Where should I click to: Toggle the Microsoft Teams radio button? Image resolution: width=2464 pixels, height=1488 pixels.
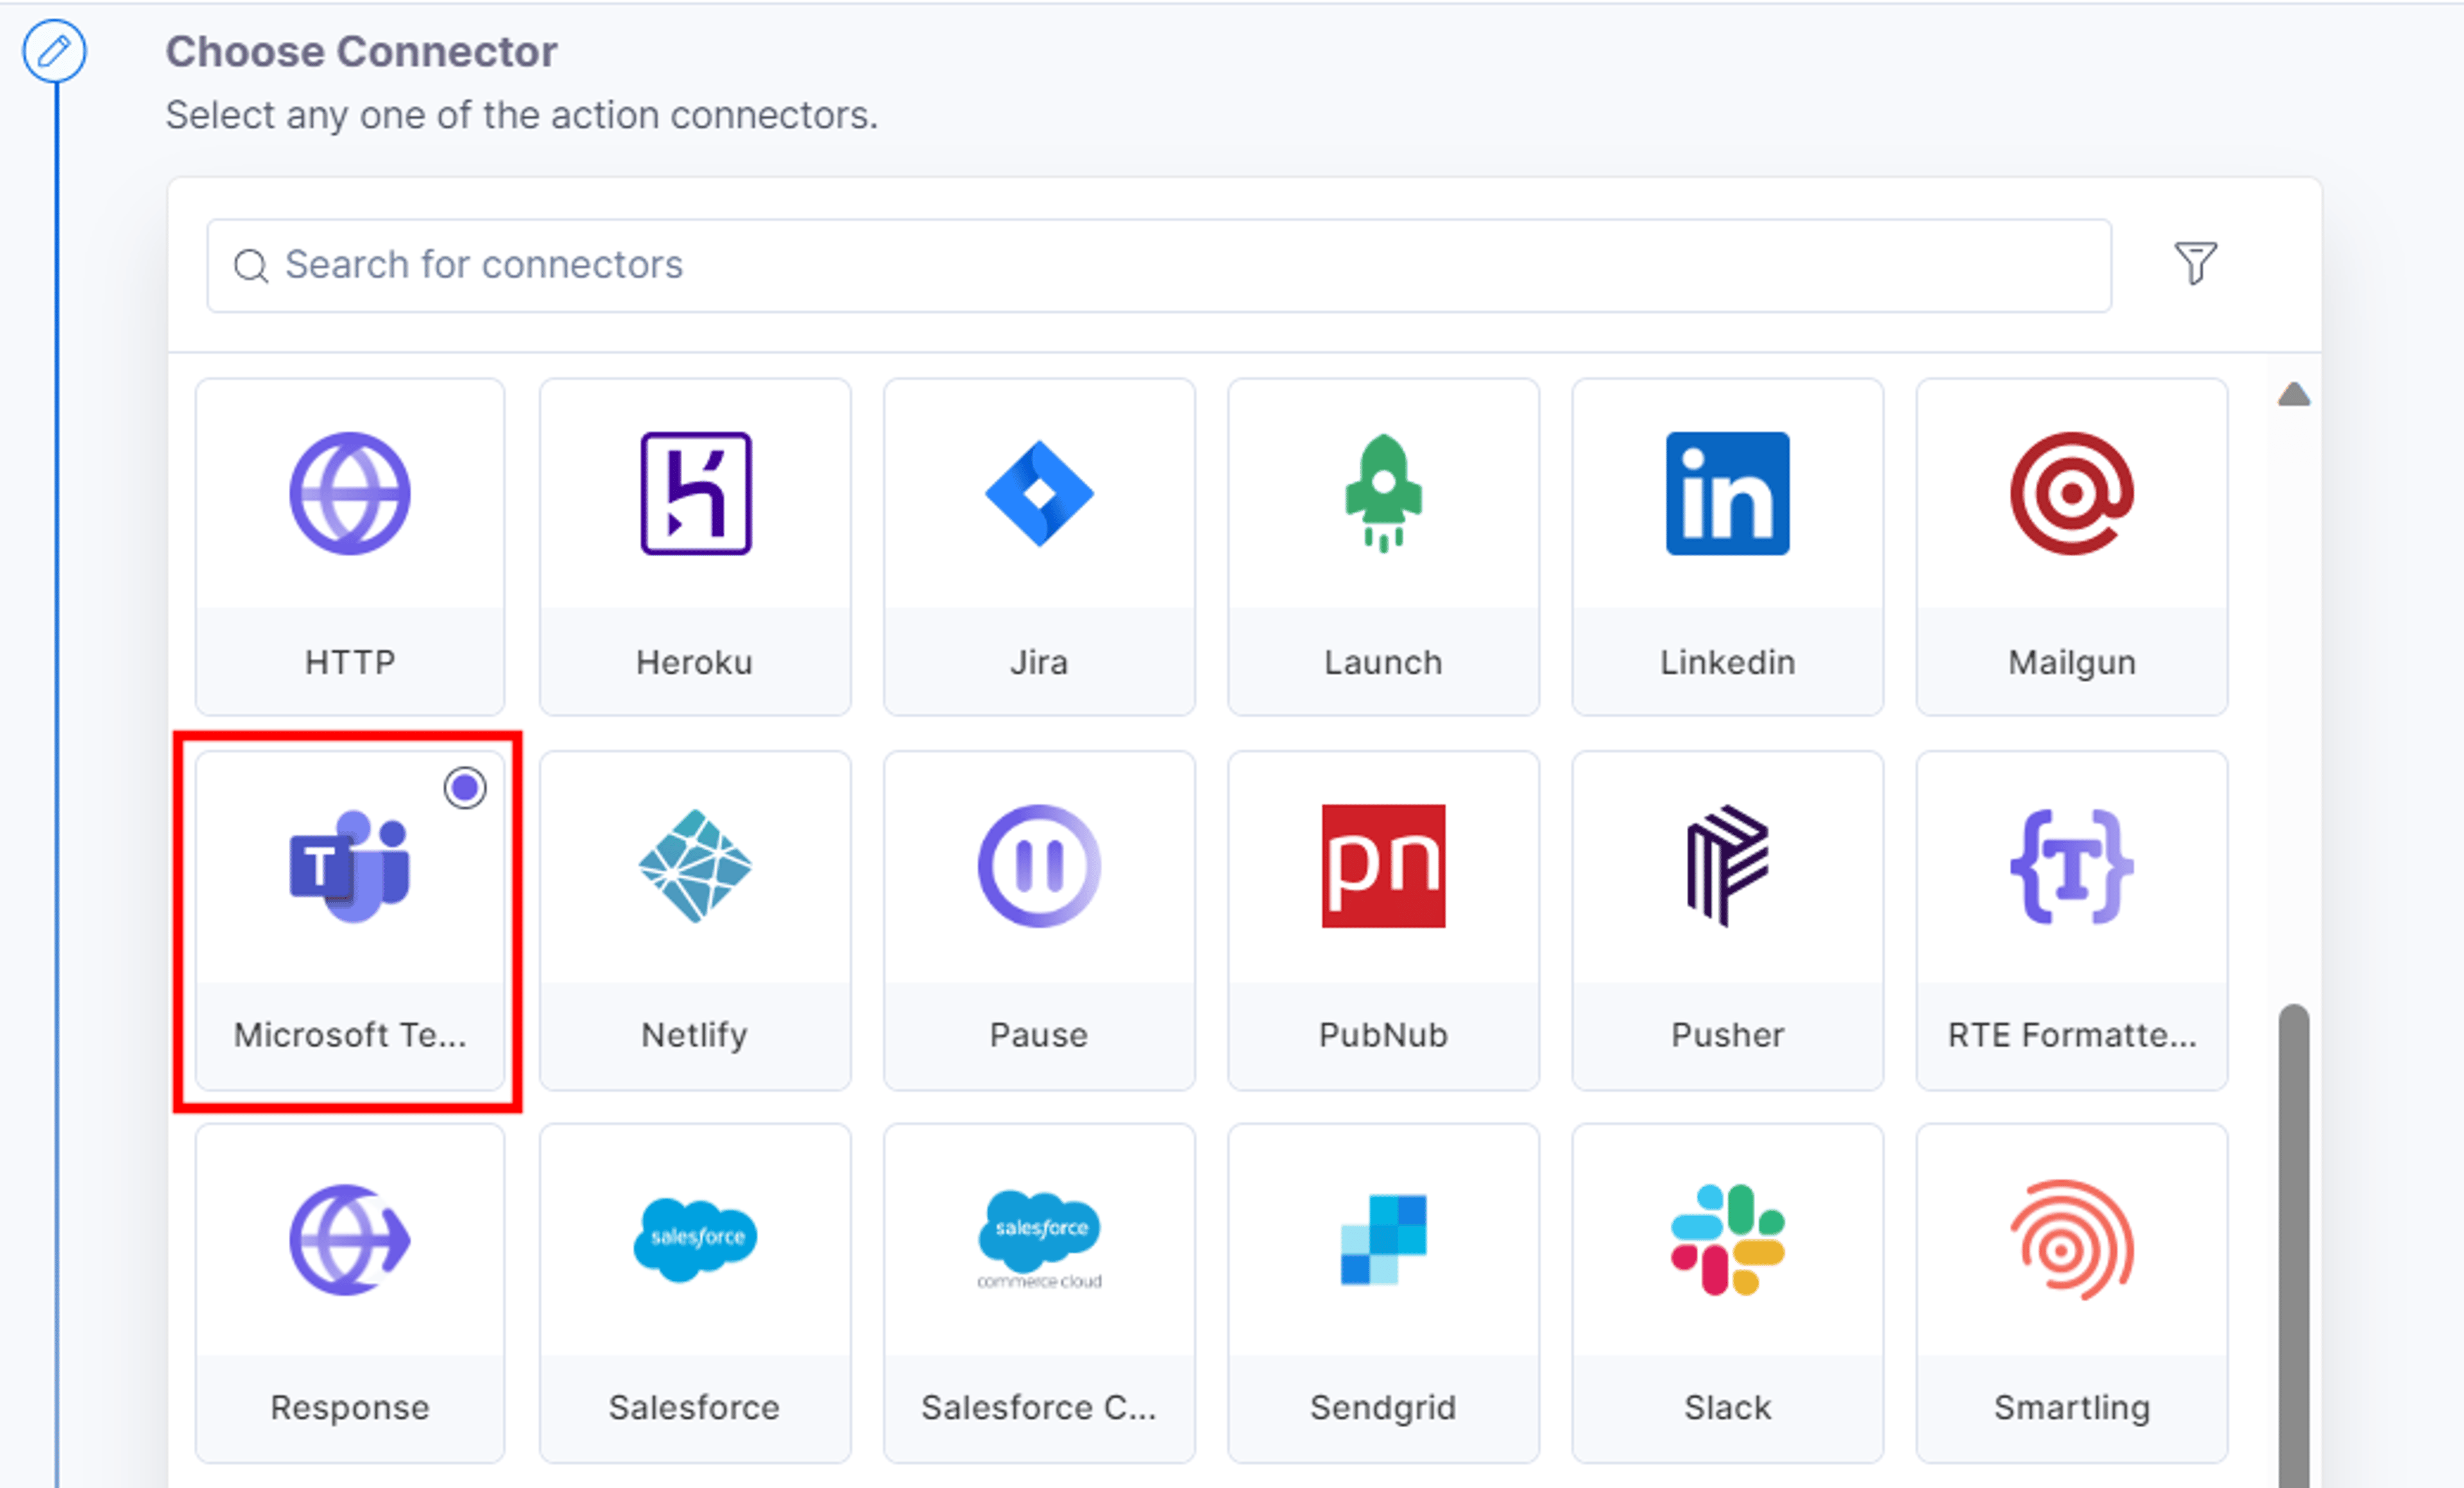pos(465,788)
